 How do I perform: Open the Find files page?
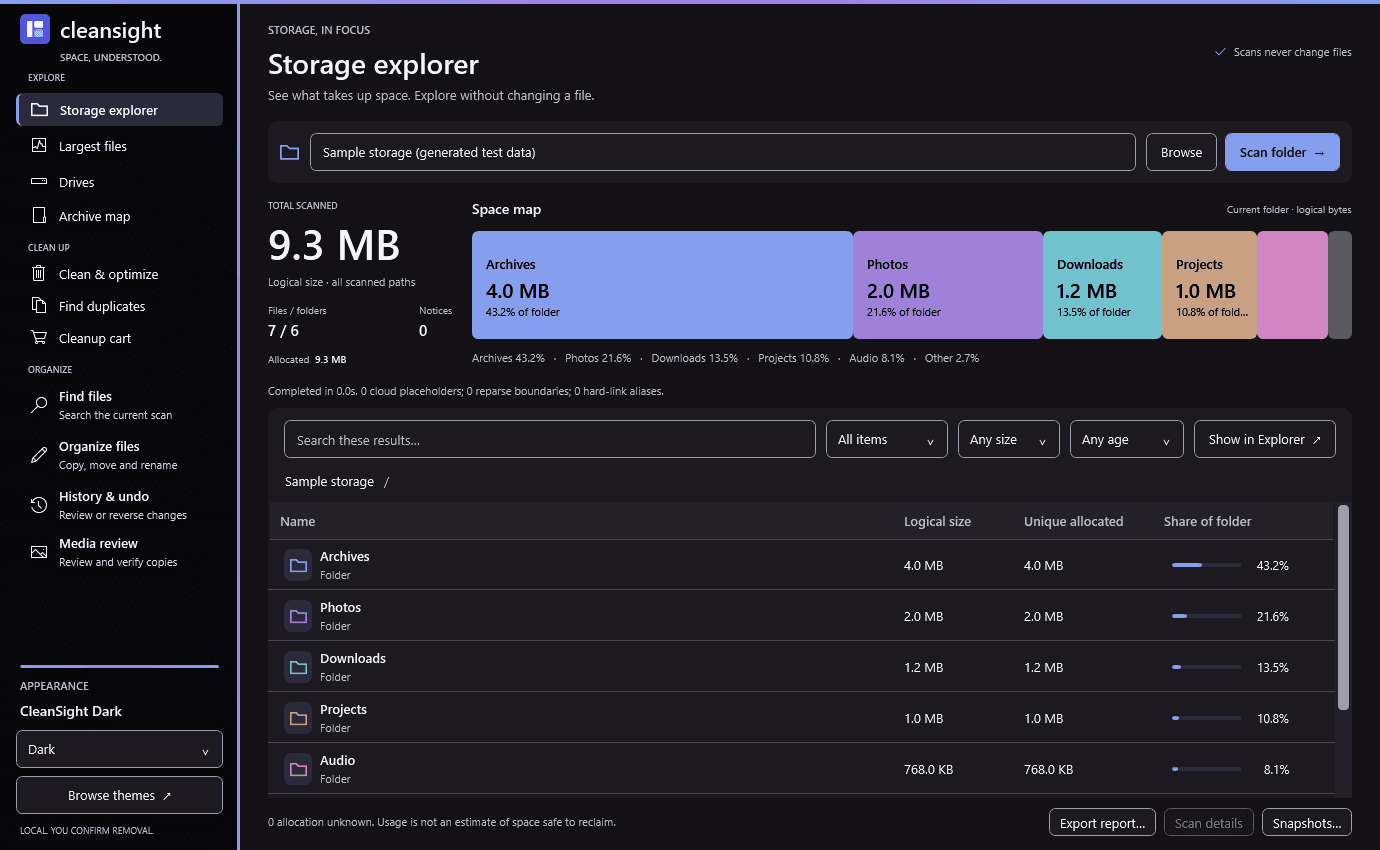[119, 405]
